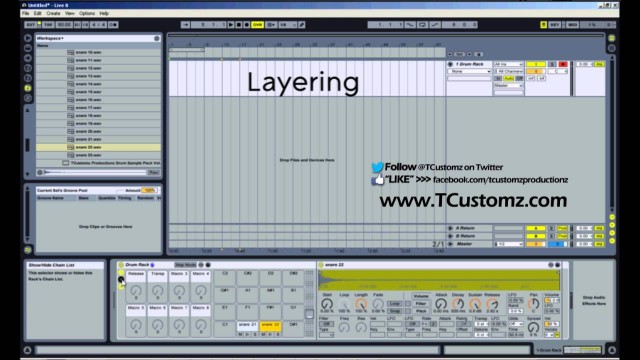Click the global Record button in transport
The height and width of the screenshot is (360, 640).
point(247,25)
